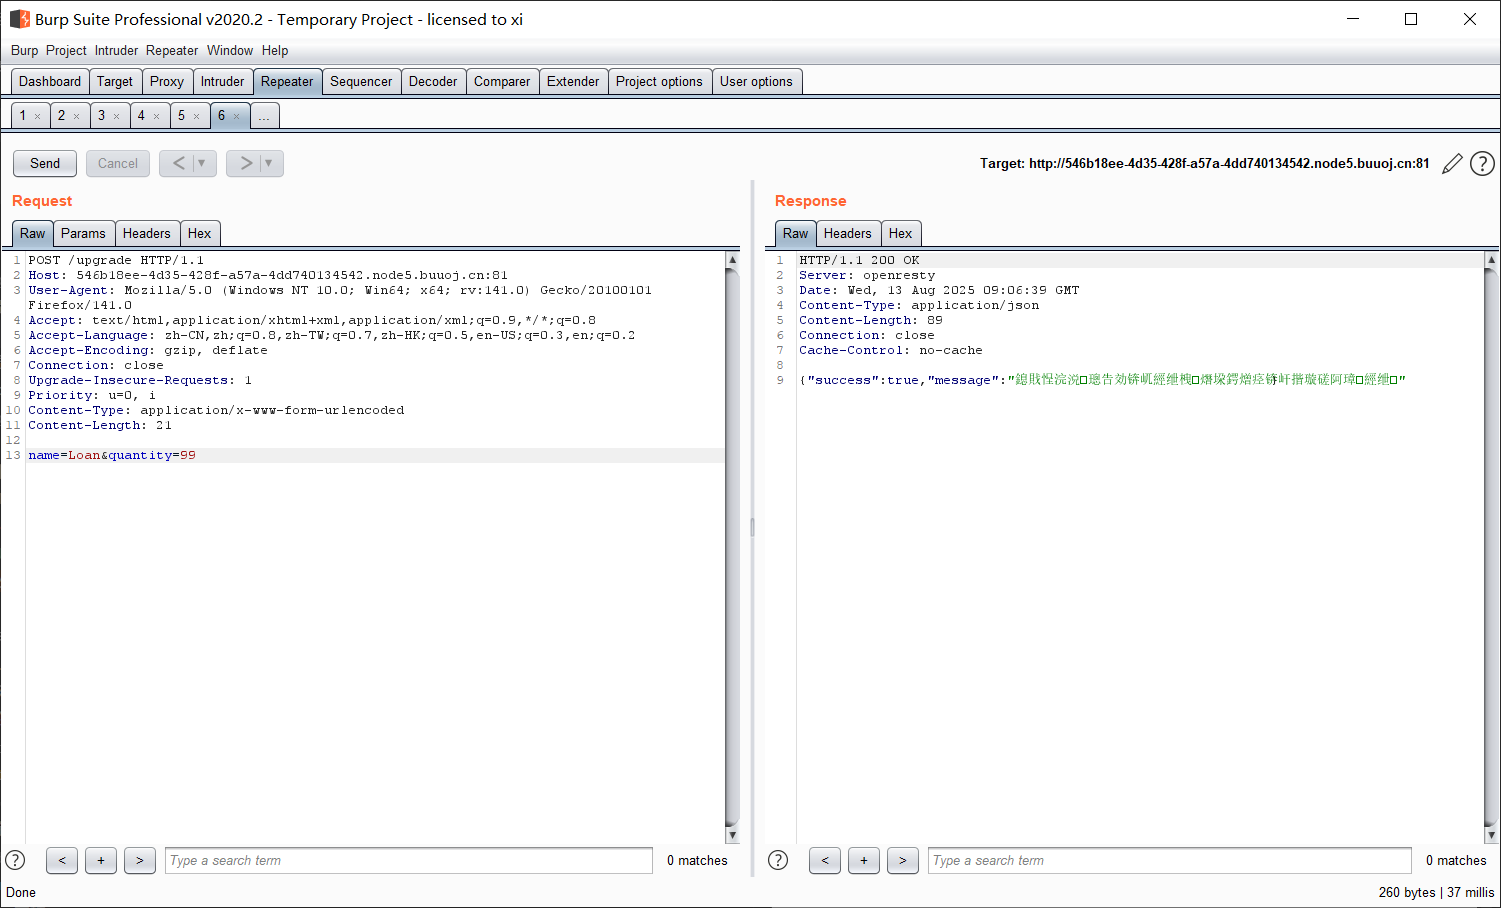Click next match button in request search

pos(140,860)
